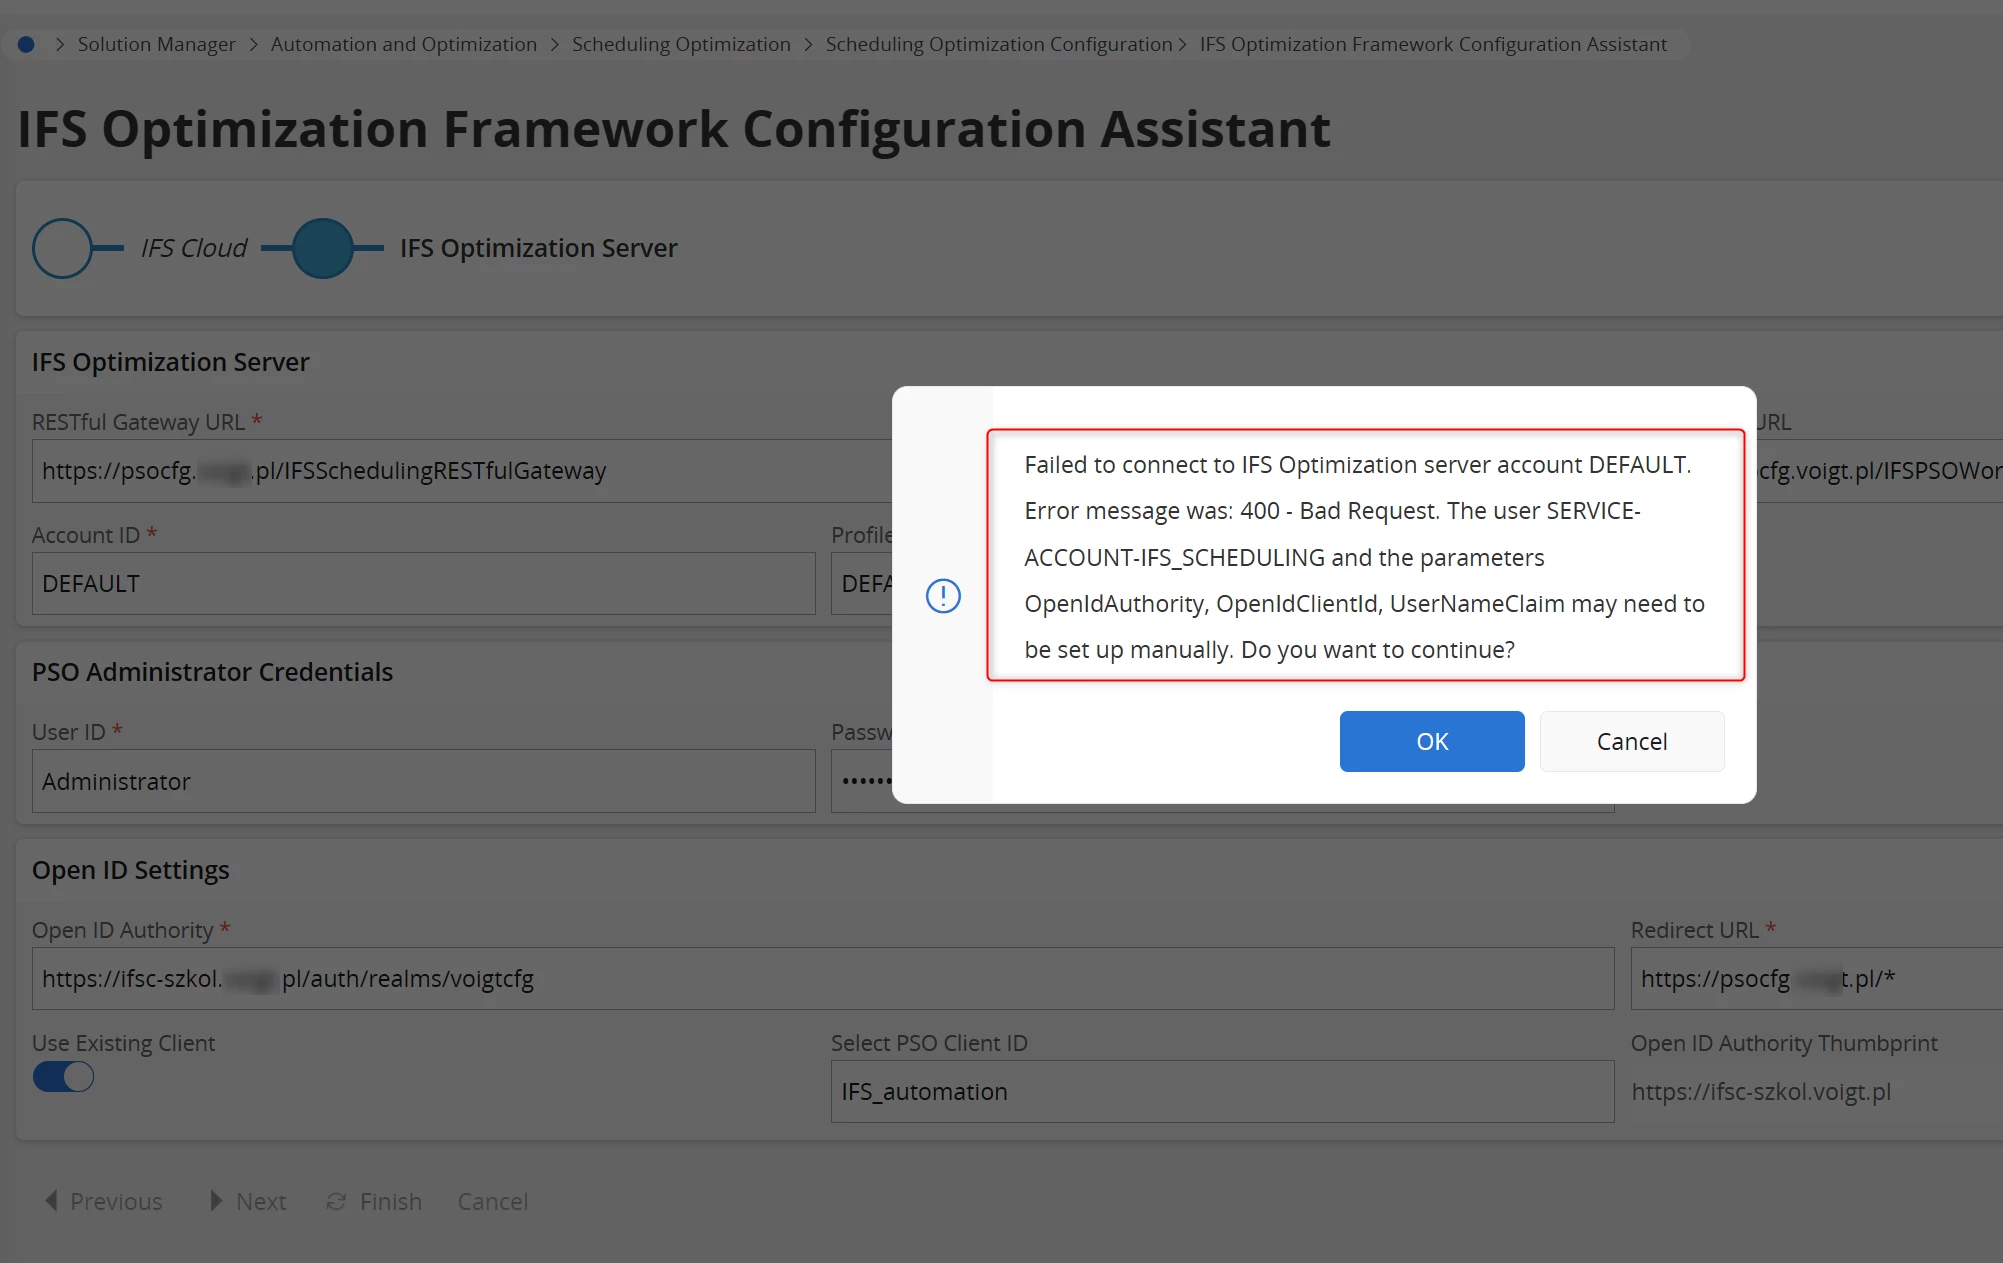The image size is (2003, 1263).
Task: Open Automation and Optimization breadcrumb
Action: click(403, 44)
